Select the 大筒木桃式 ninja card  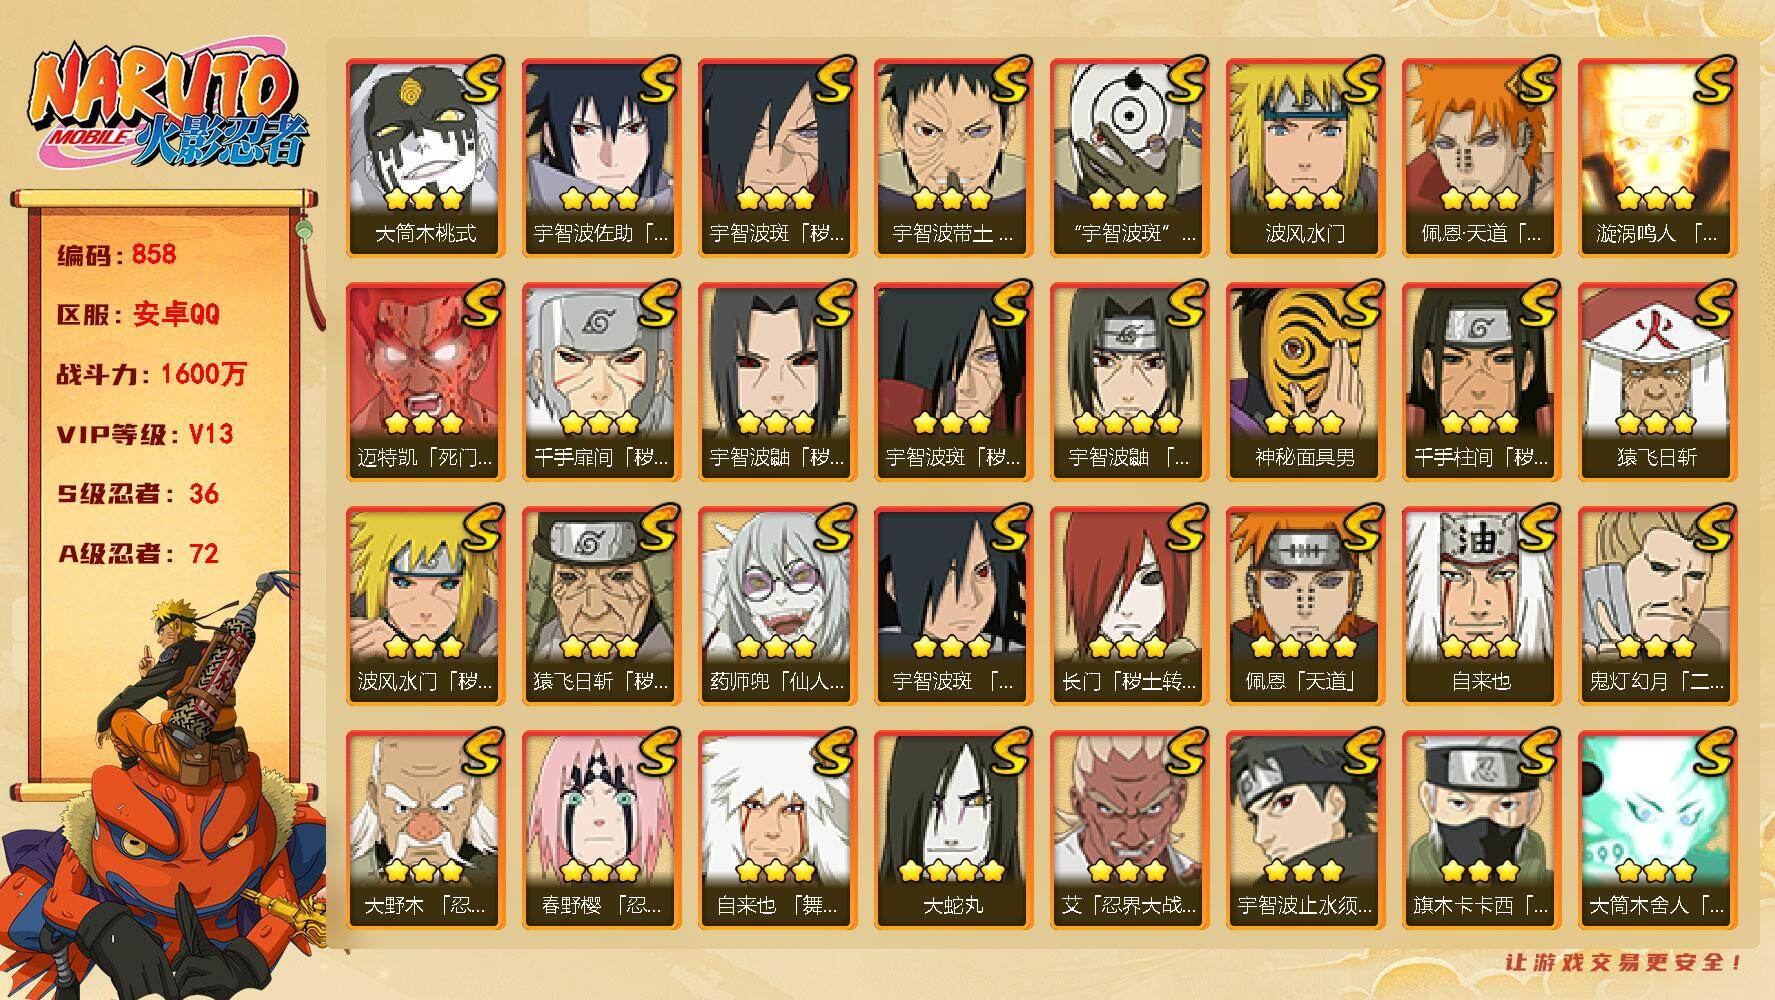pos(425,157)
